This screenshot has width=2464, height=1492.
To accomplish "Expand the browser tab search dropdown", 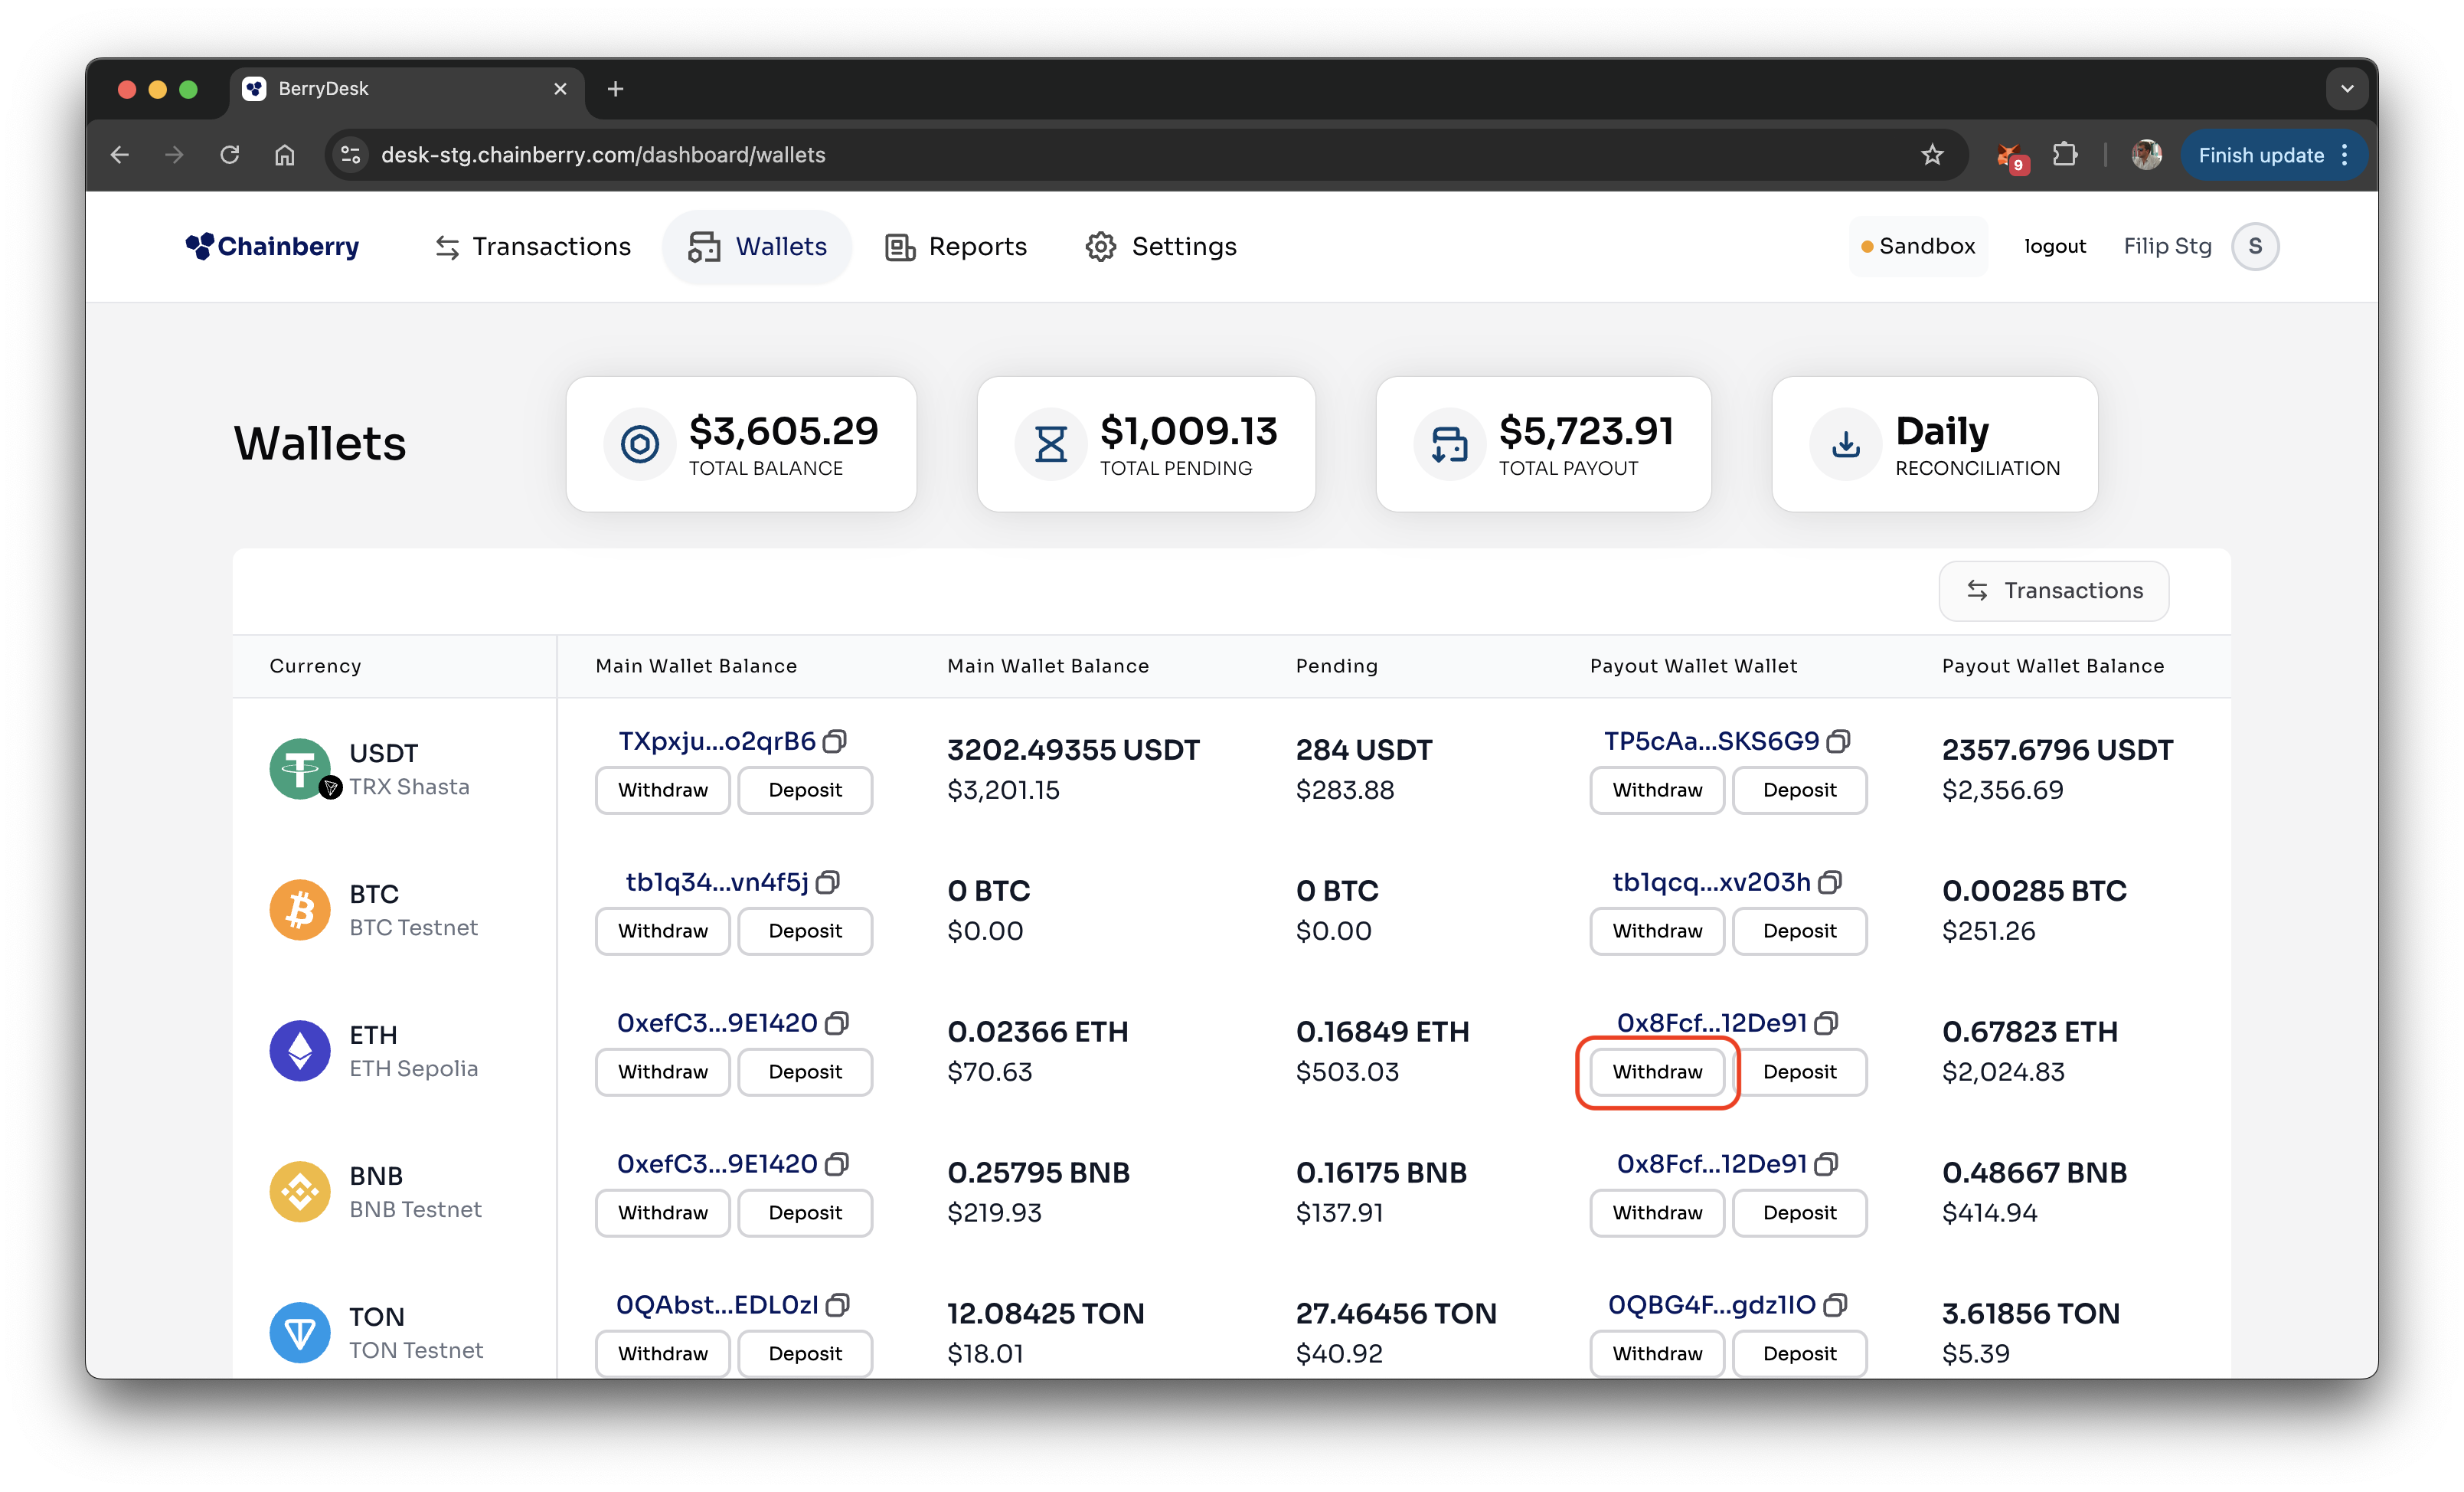I will (2346, 89).
